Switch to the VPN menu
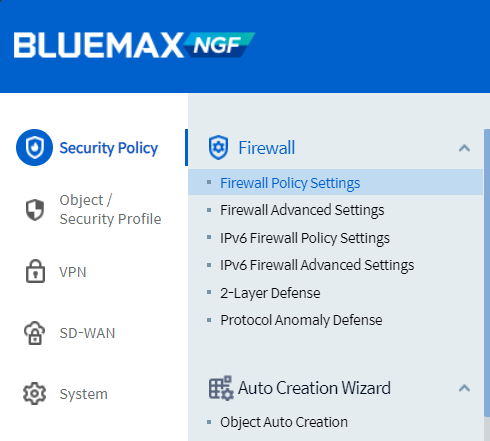Viewport: 490px width, 441px height. click(x=73, y=272)
